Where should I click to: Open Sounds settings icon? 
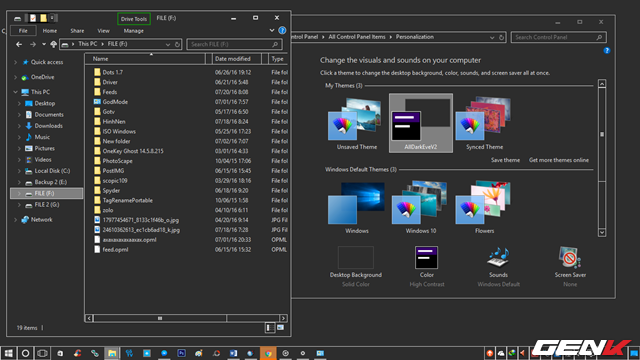tap(498, 258)
